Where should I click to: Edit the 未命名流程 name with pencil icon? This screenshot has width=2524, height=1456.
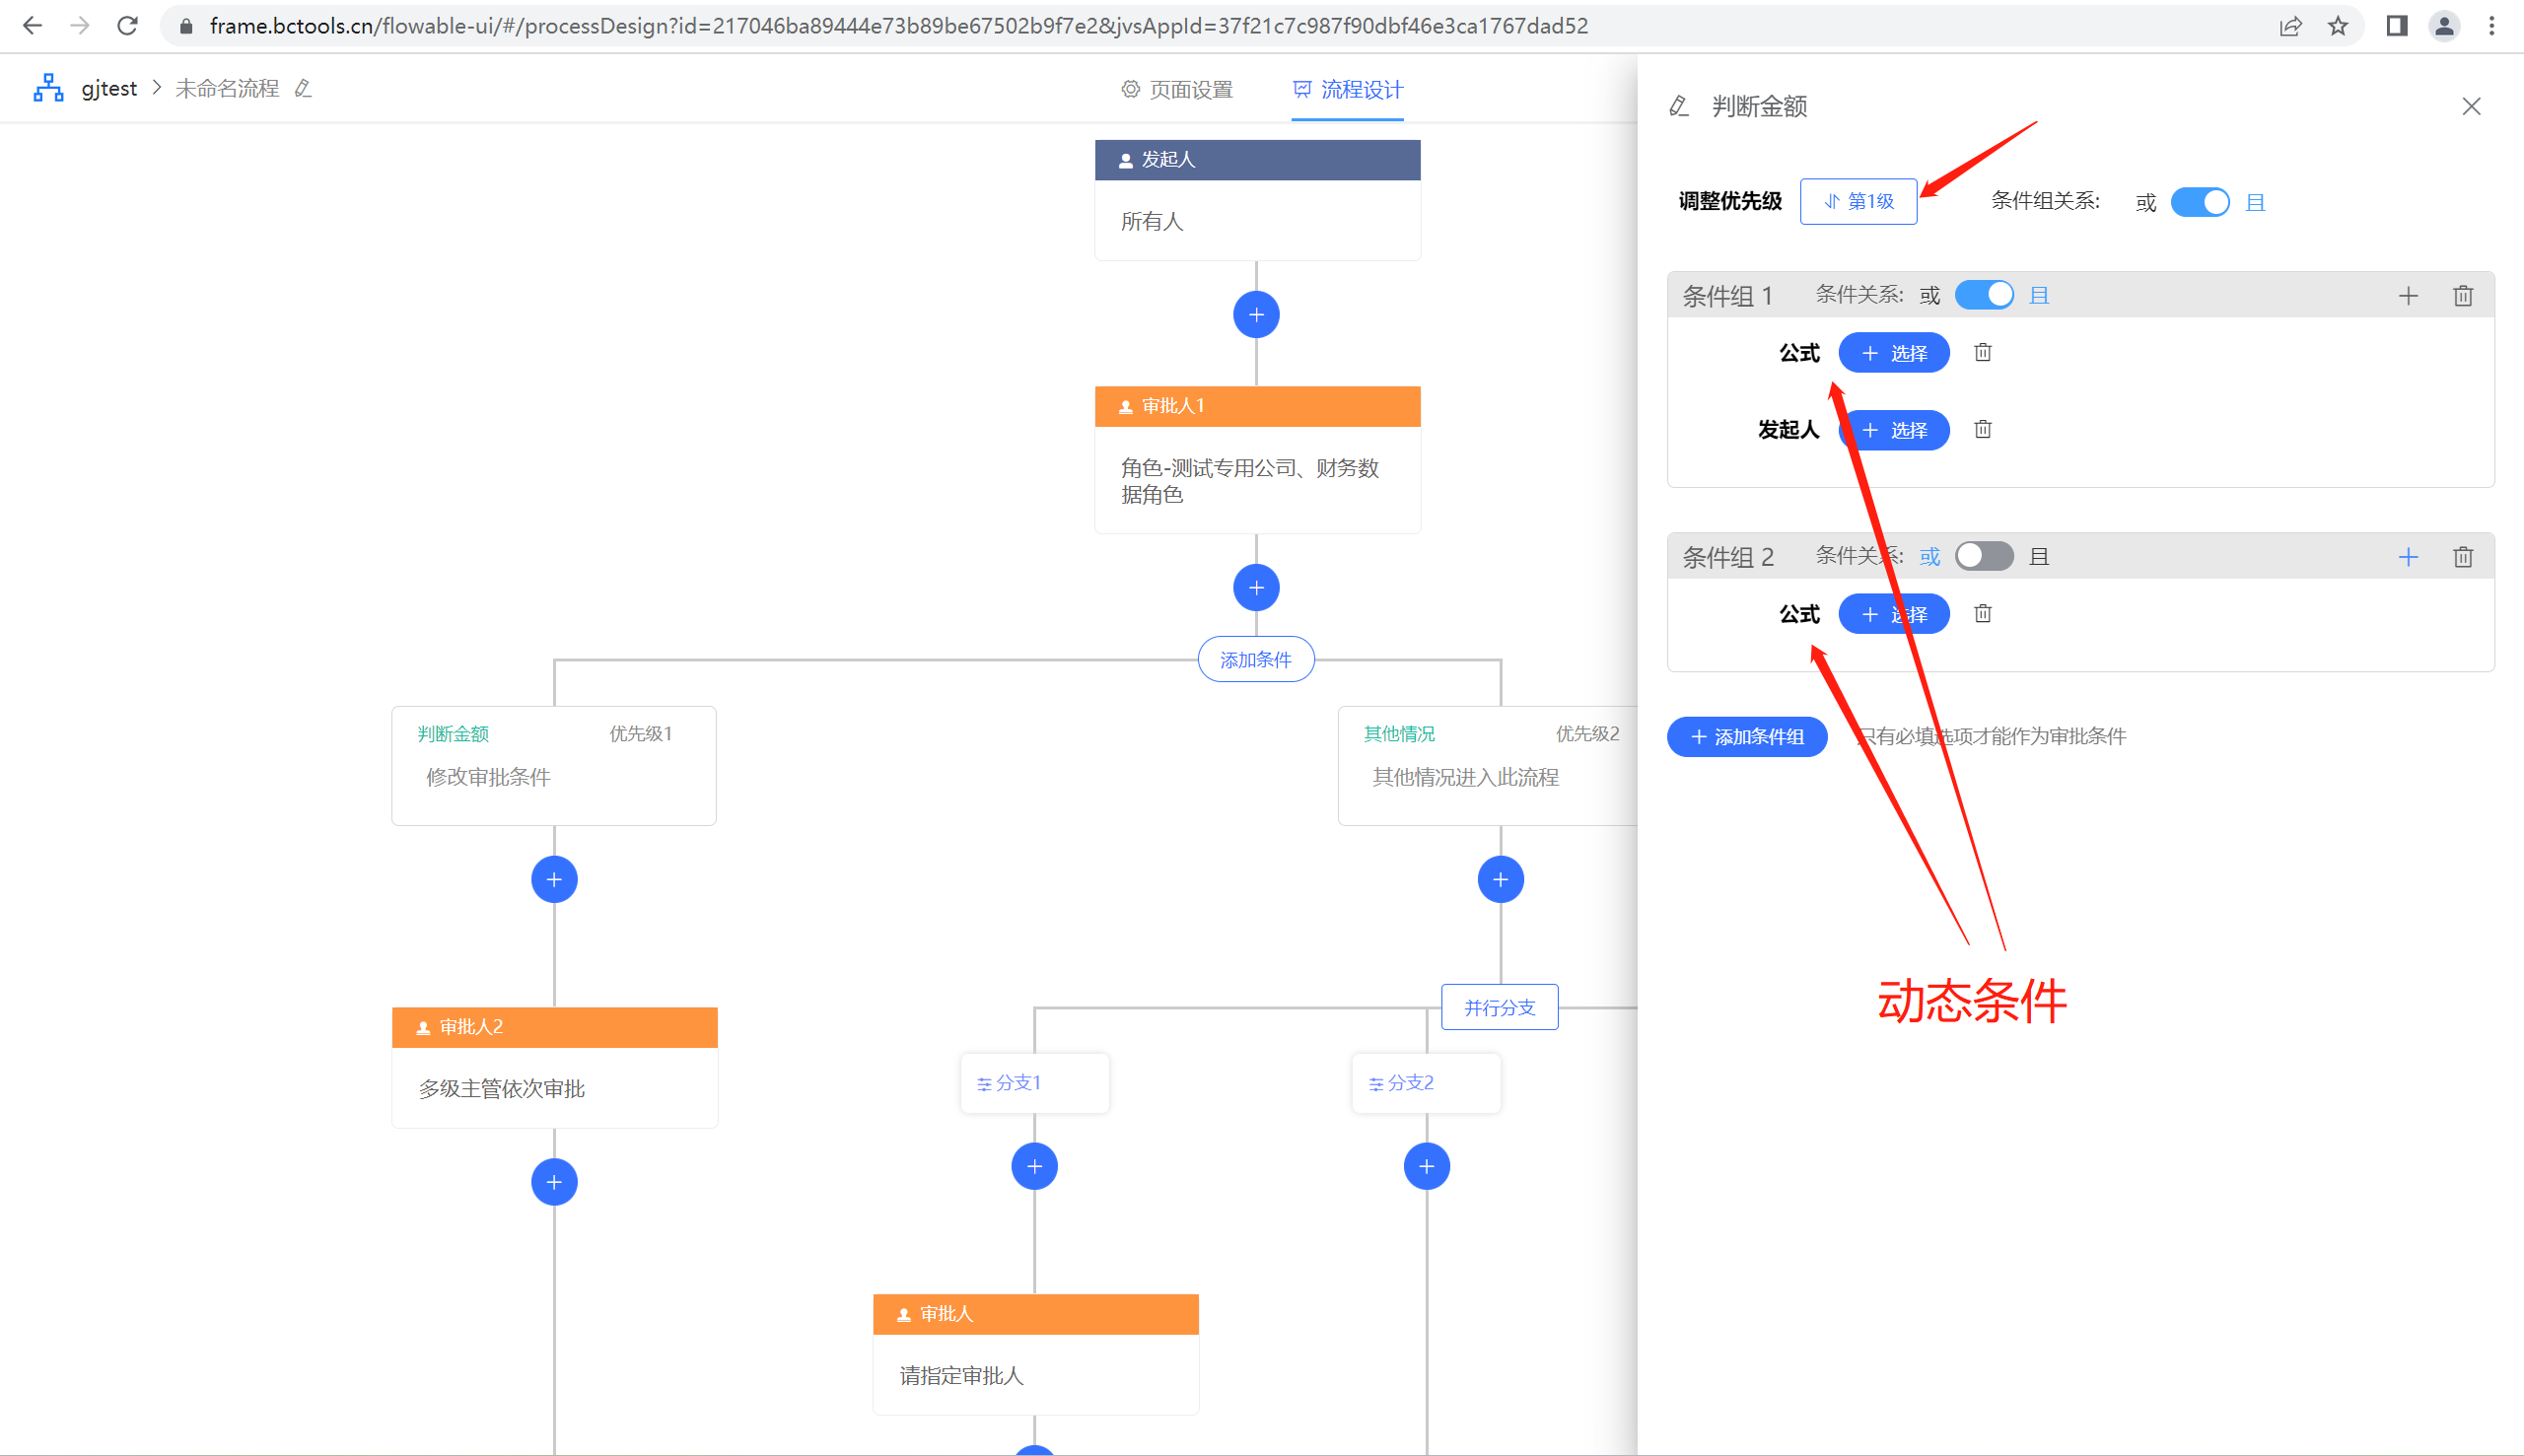point(303,89)
